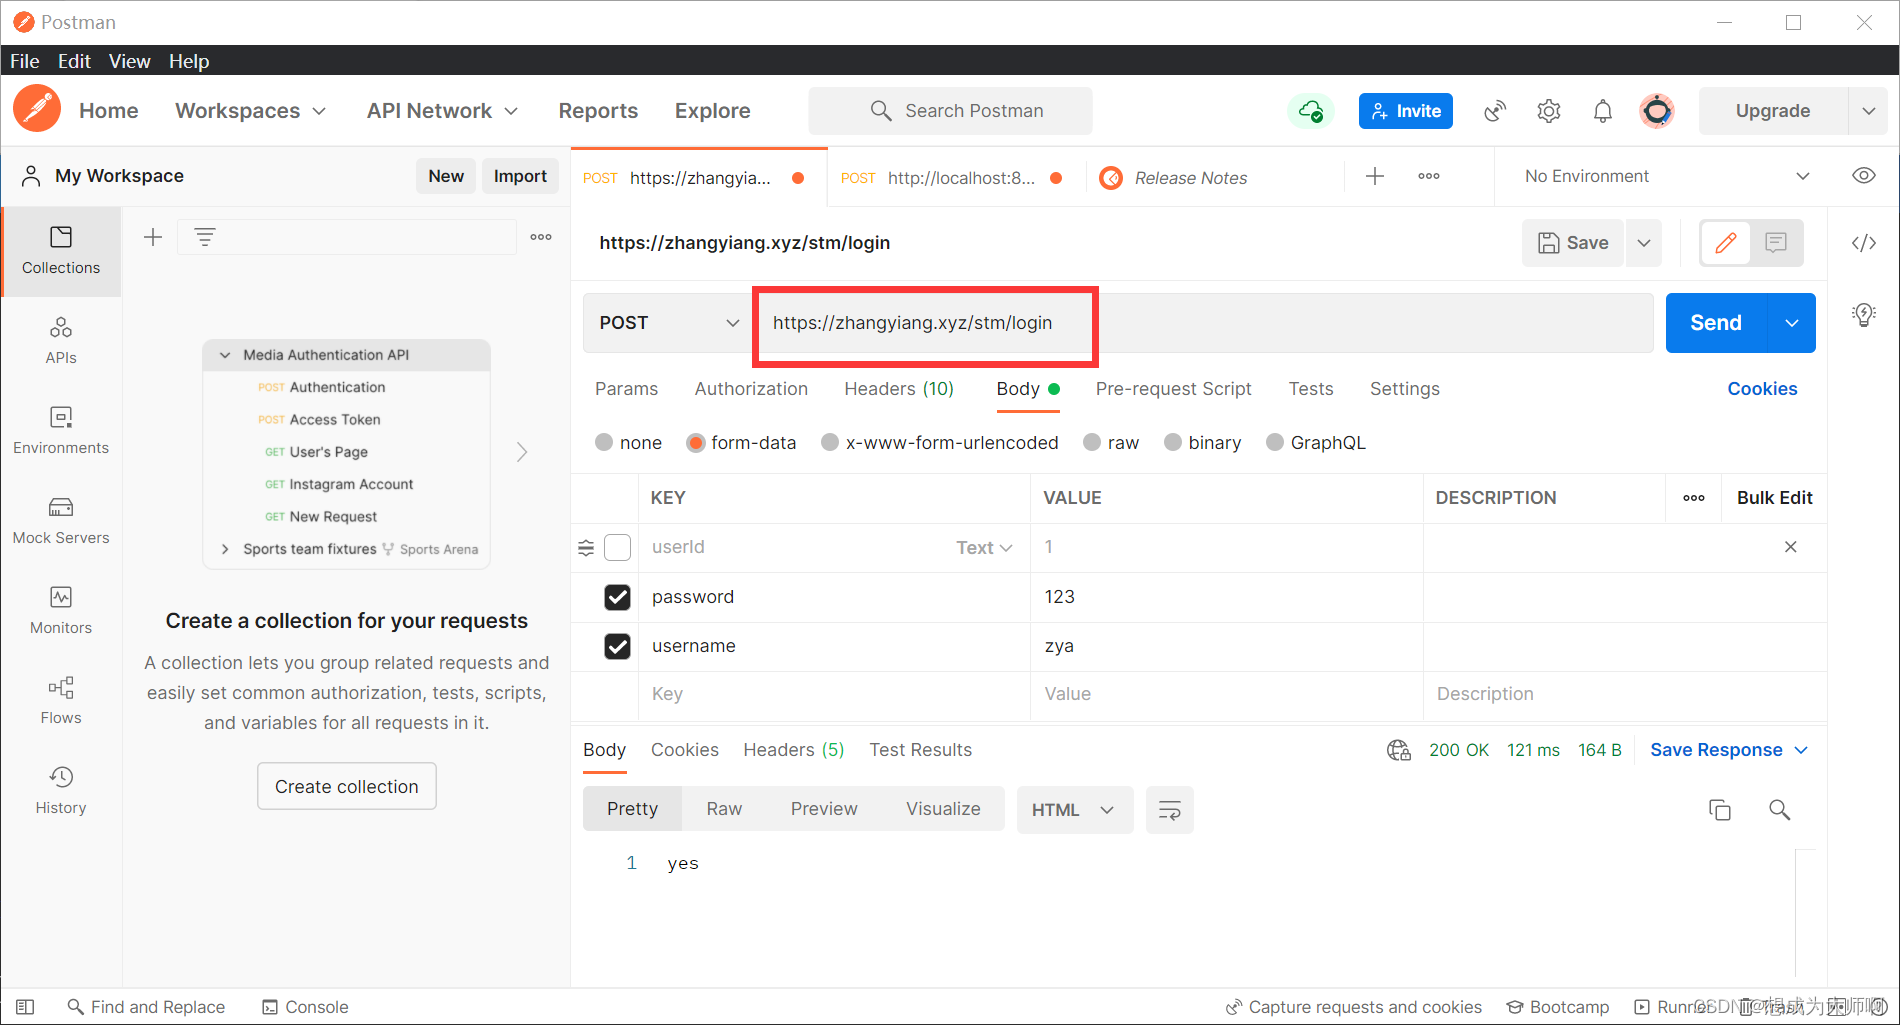
Task: Click the Create collection button
Action: (x=347, y=787)
